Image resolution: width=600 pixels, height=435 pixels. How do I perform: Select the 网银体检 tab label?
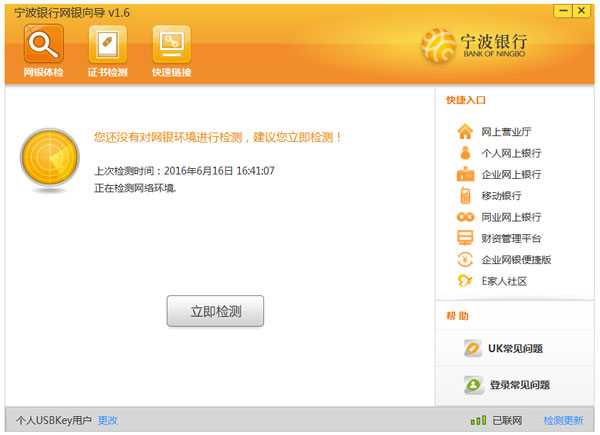[43, 72]
